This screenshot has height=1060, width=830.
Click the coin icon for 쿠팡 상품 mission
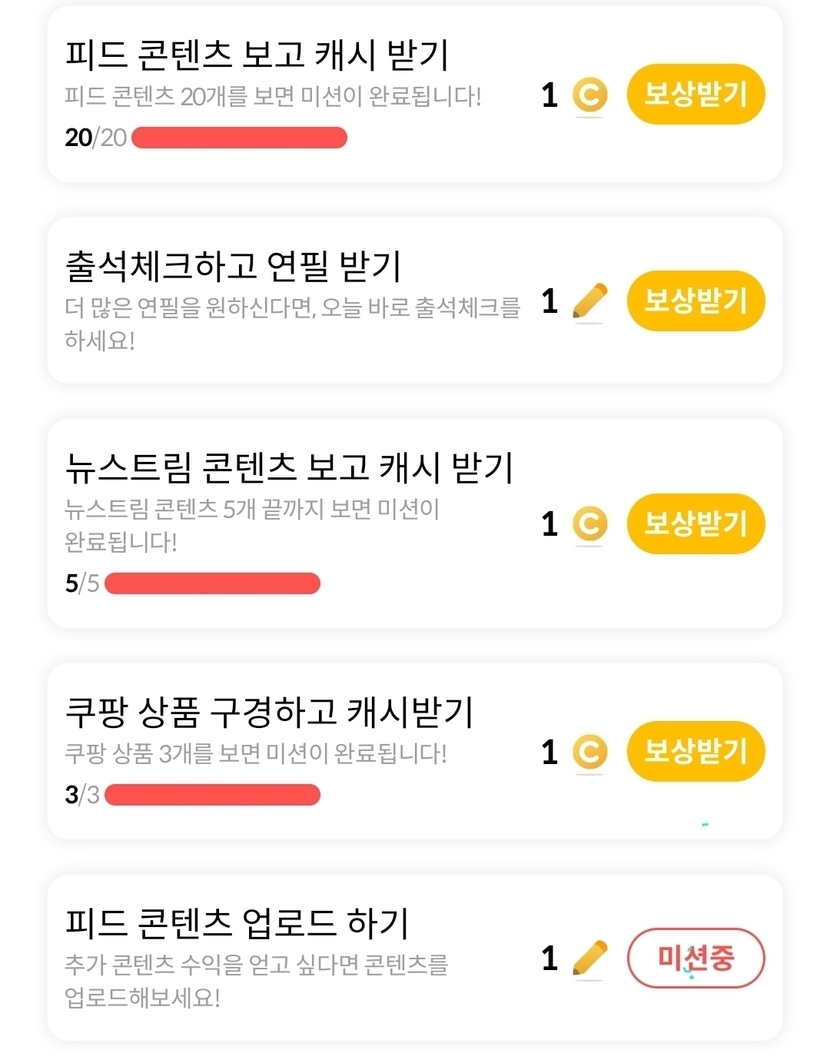point(589,752)
